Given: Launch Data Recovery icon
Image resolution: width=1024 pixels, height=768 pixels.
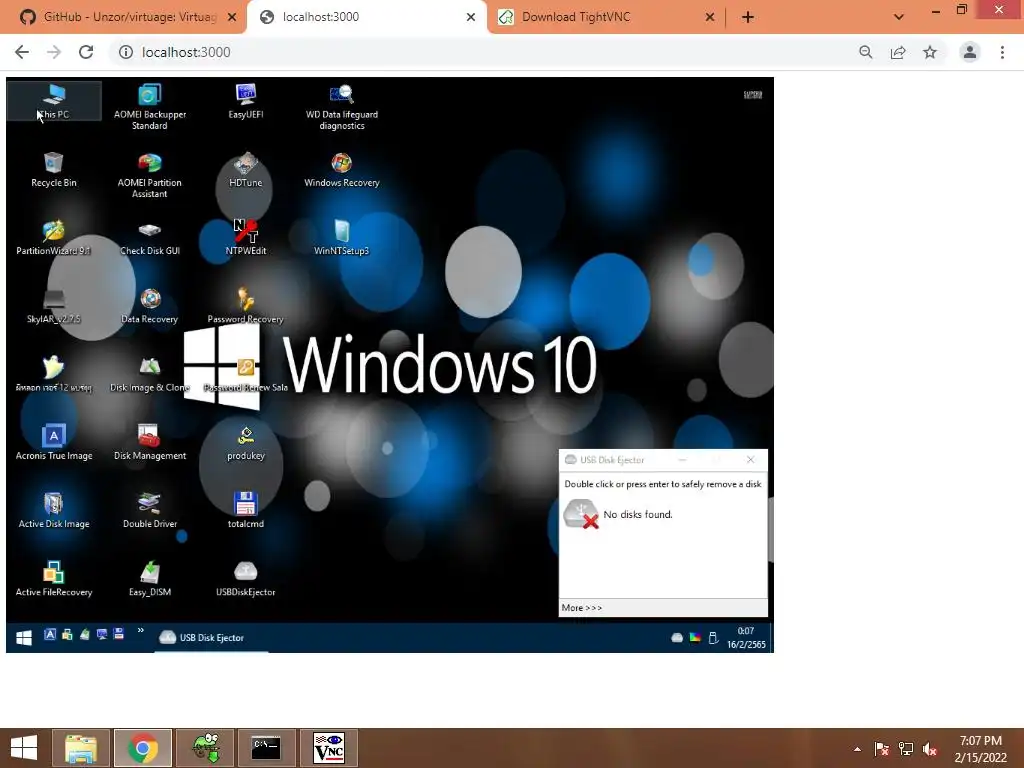Looking at the screenshot, I should 150,306.
